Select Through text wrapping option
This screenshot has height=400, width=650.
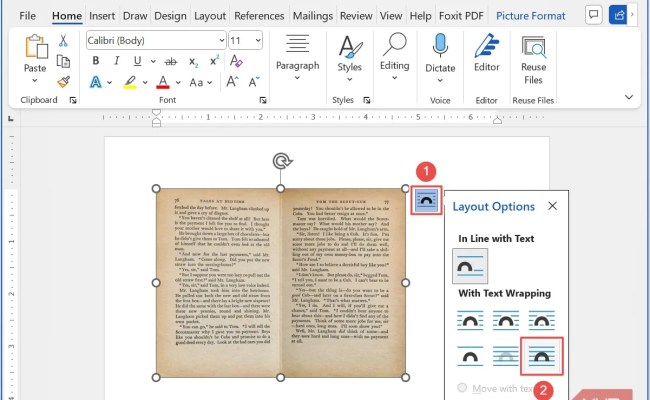click(541, 320)
